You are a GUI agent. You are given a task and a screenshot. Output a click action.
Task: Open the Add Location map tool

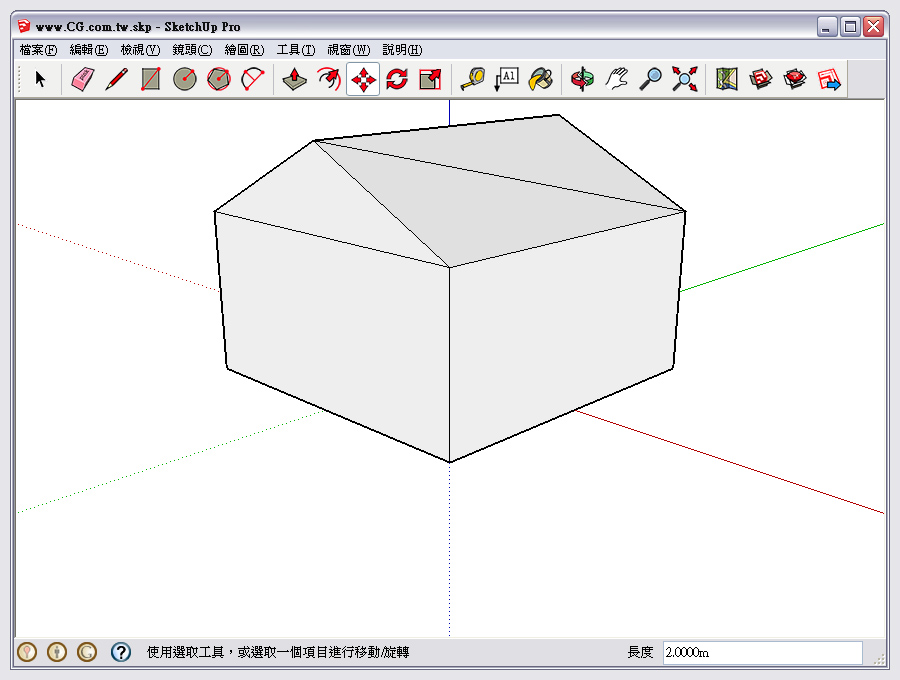coord(727,79)
